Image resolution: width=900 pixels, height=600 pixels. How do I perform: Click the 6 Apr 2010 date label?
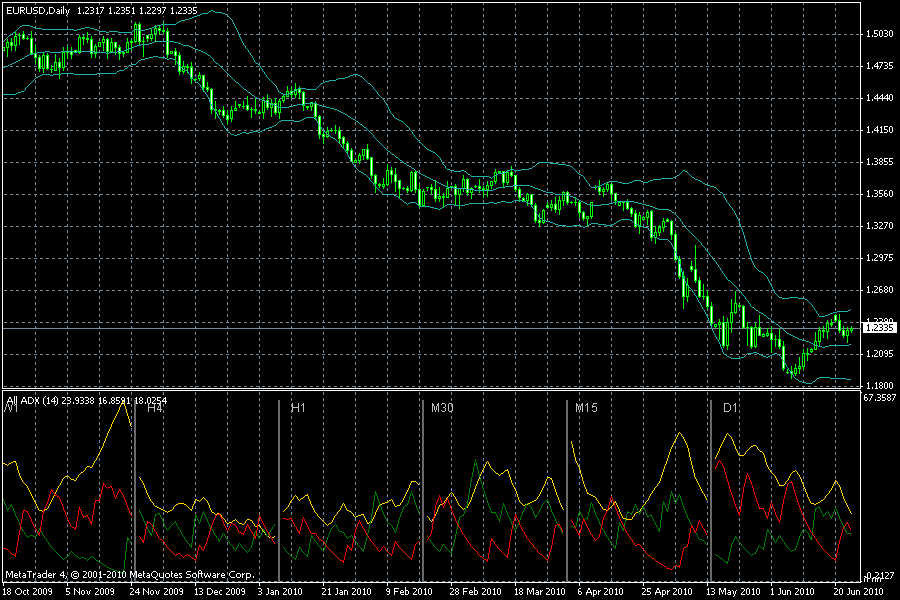pos(600,591)
